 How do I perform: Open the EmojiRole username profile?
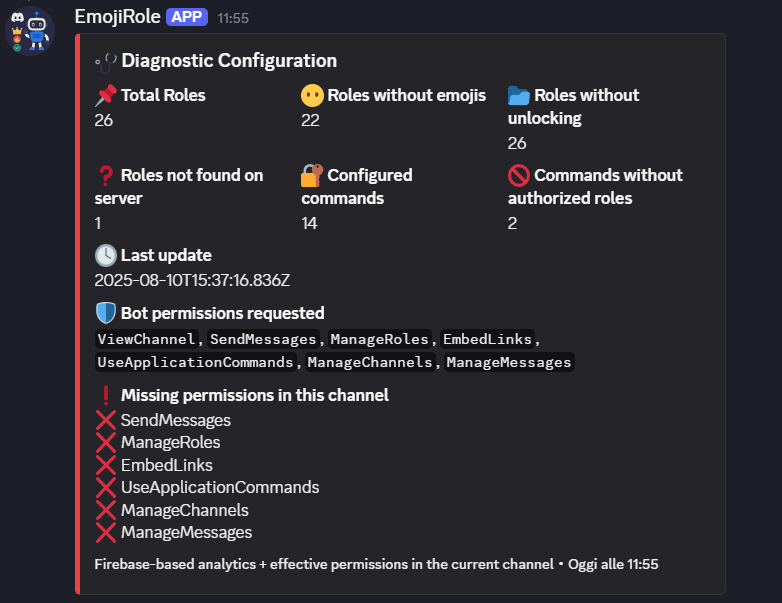[x=117, y=17]
